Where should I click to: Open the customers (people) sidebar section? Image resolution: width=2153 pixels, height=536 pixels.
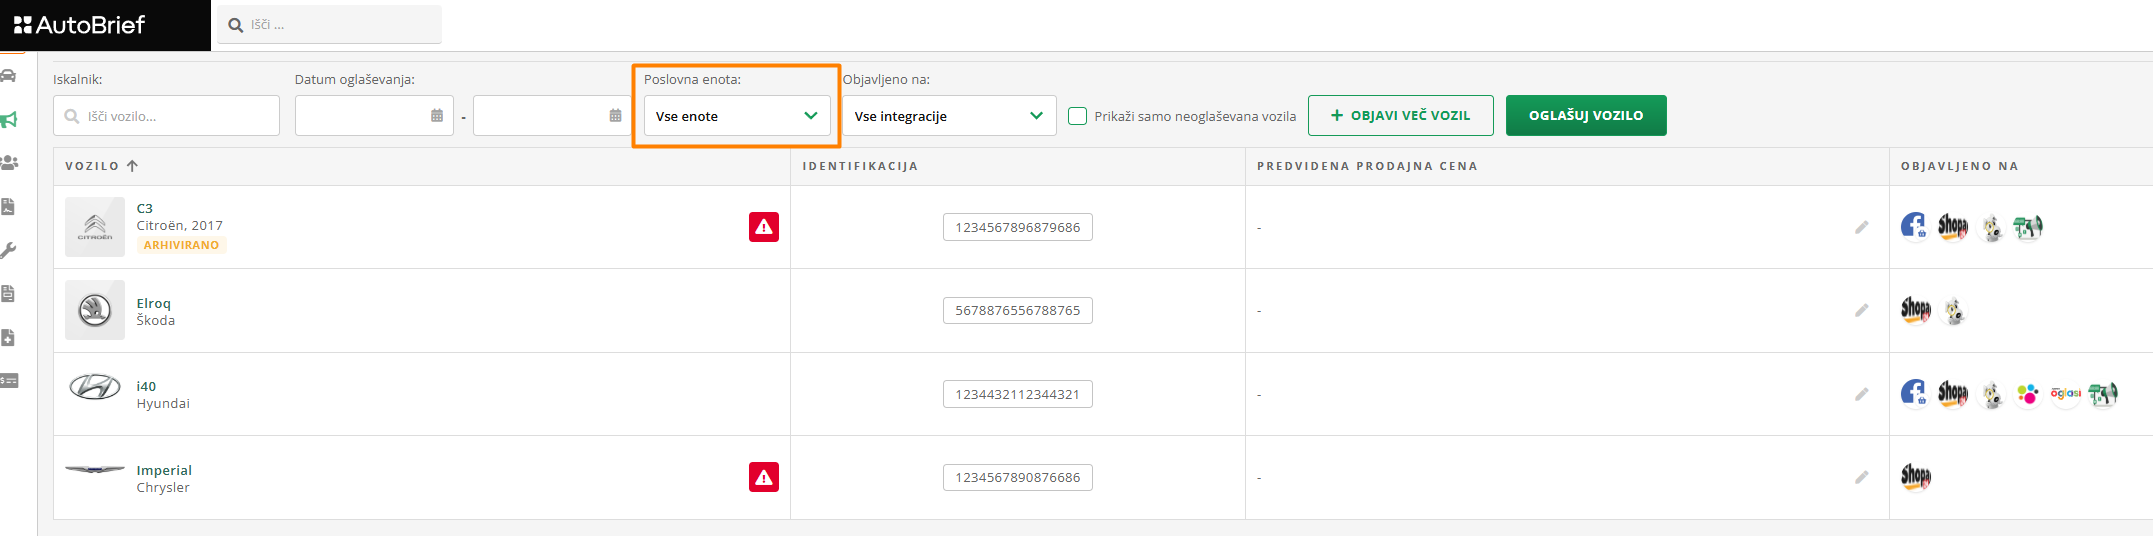pos(9,162)
